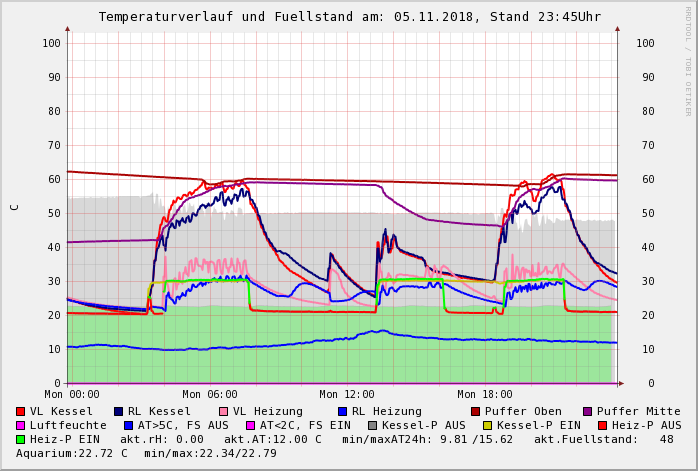This screenshot has height=471, width=698.
Task: Select the gray Kessel-P AUS swatch
Action: pos(372,425)
